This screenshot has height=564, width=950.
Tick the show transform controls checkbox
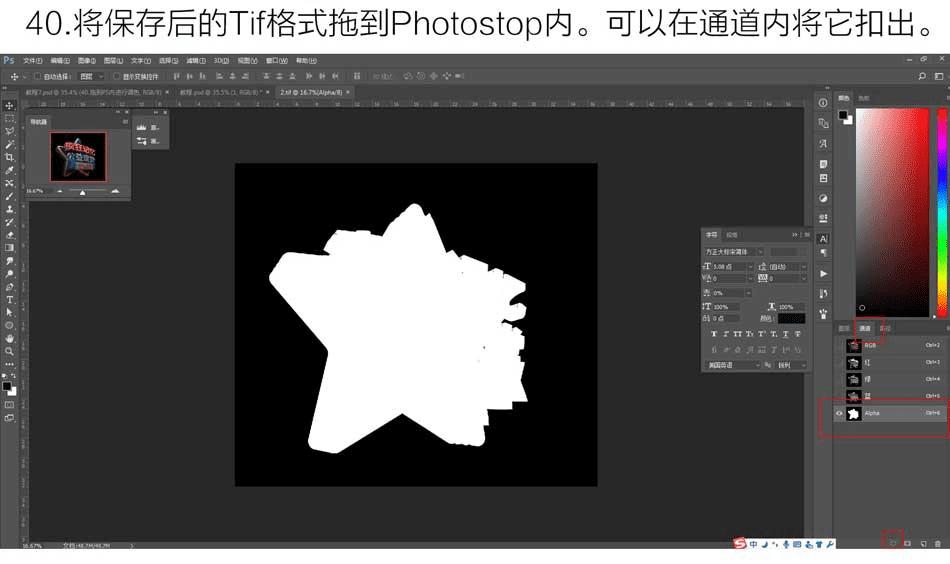coord(117,76)
